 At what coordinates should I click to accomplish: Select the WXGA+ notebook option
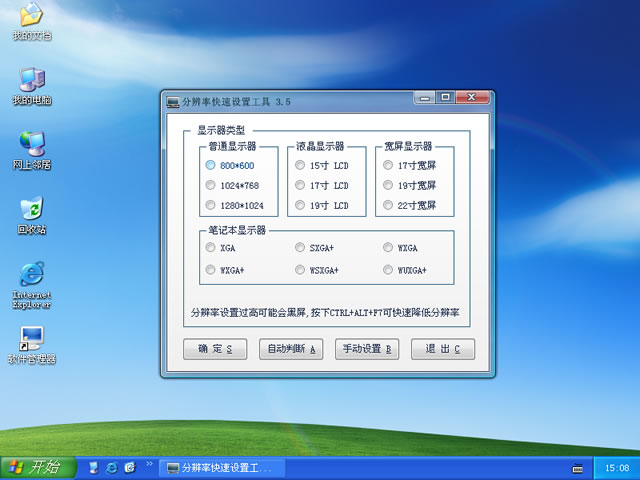[225, 270]
